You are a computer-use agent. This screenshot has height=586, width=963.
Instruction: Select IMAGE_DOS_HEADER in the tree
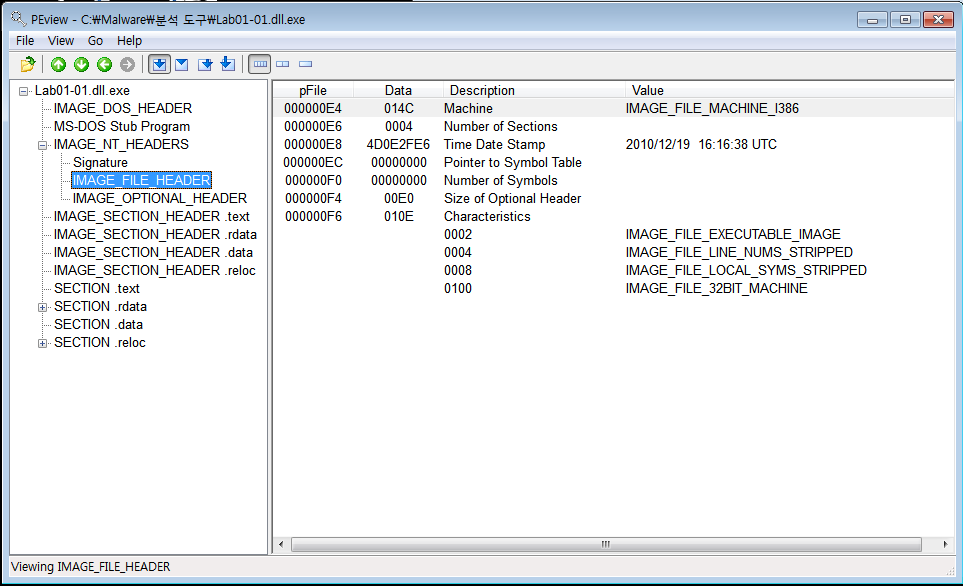pos(123,108)
